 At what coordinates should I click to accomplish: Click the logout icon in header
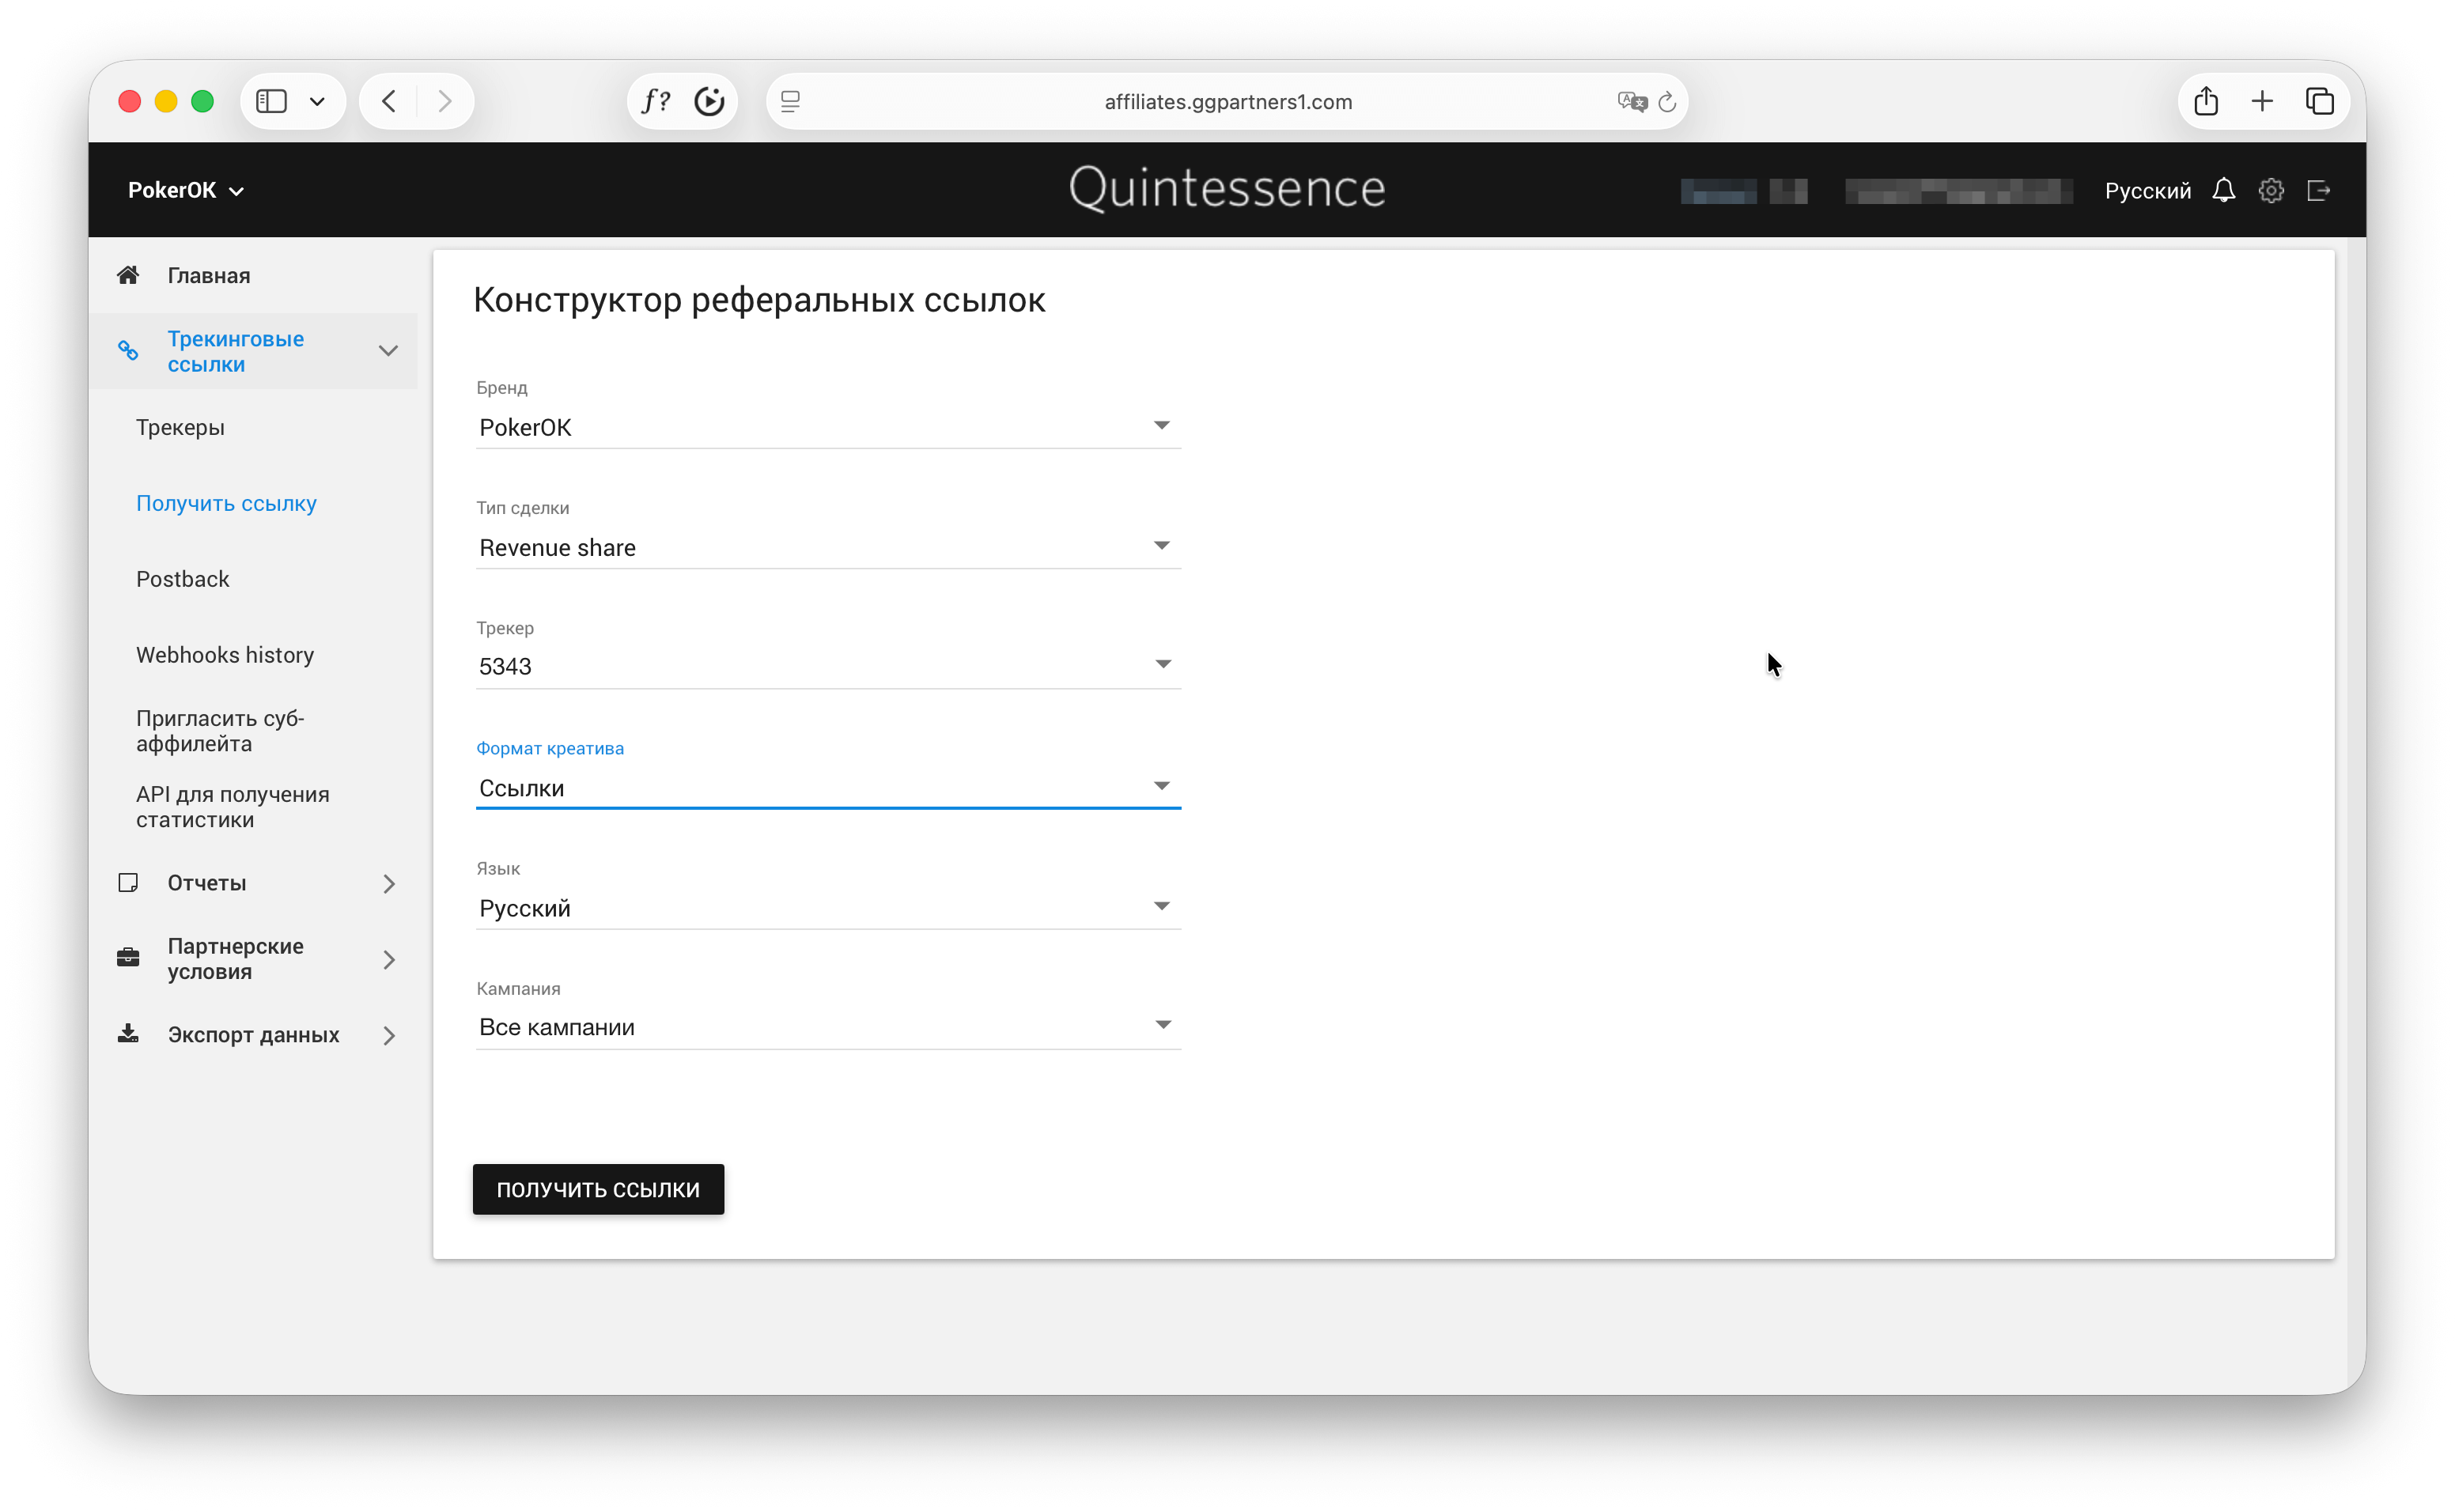point(2318,190)
